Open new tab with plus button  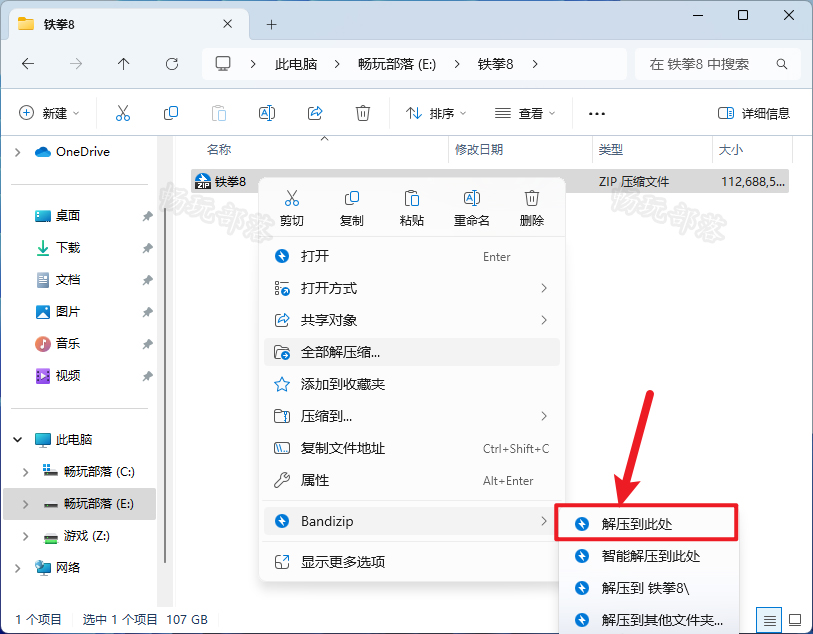click(271, 24)
